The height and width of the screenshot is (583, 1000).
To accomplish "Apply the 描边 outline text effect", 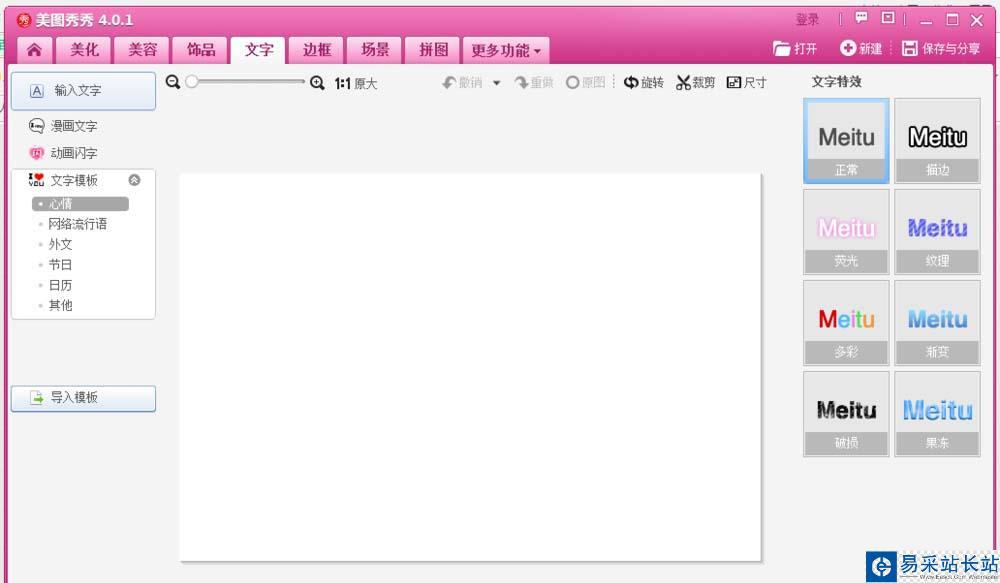I will pos(938,142).
